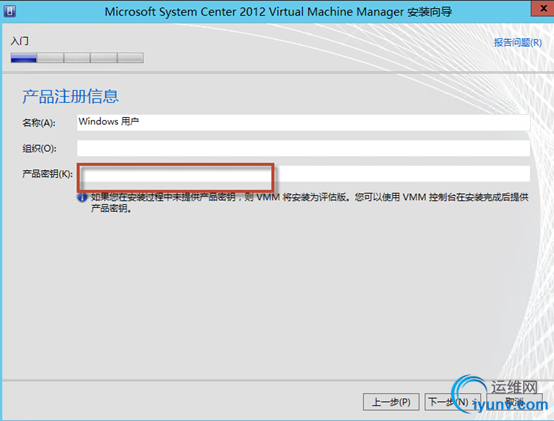Proceed with 下一步(N) button
Viewport: 554px width, 421px height.
coord(453,402)
